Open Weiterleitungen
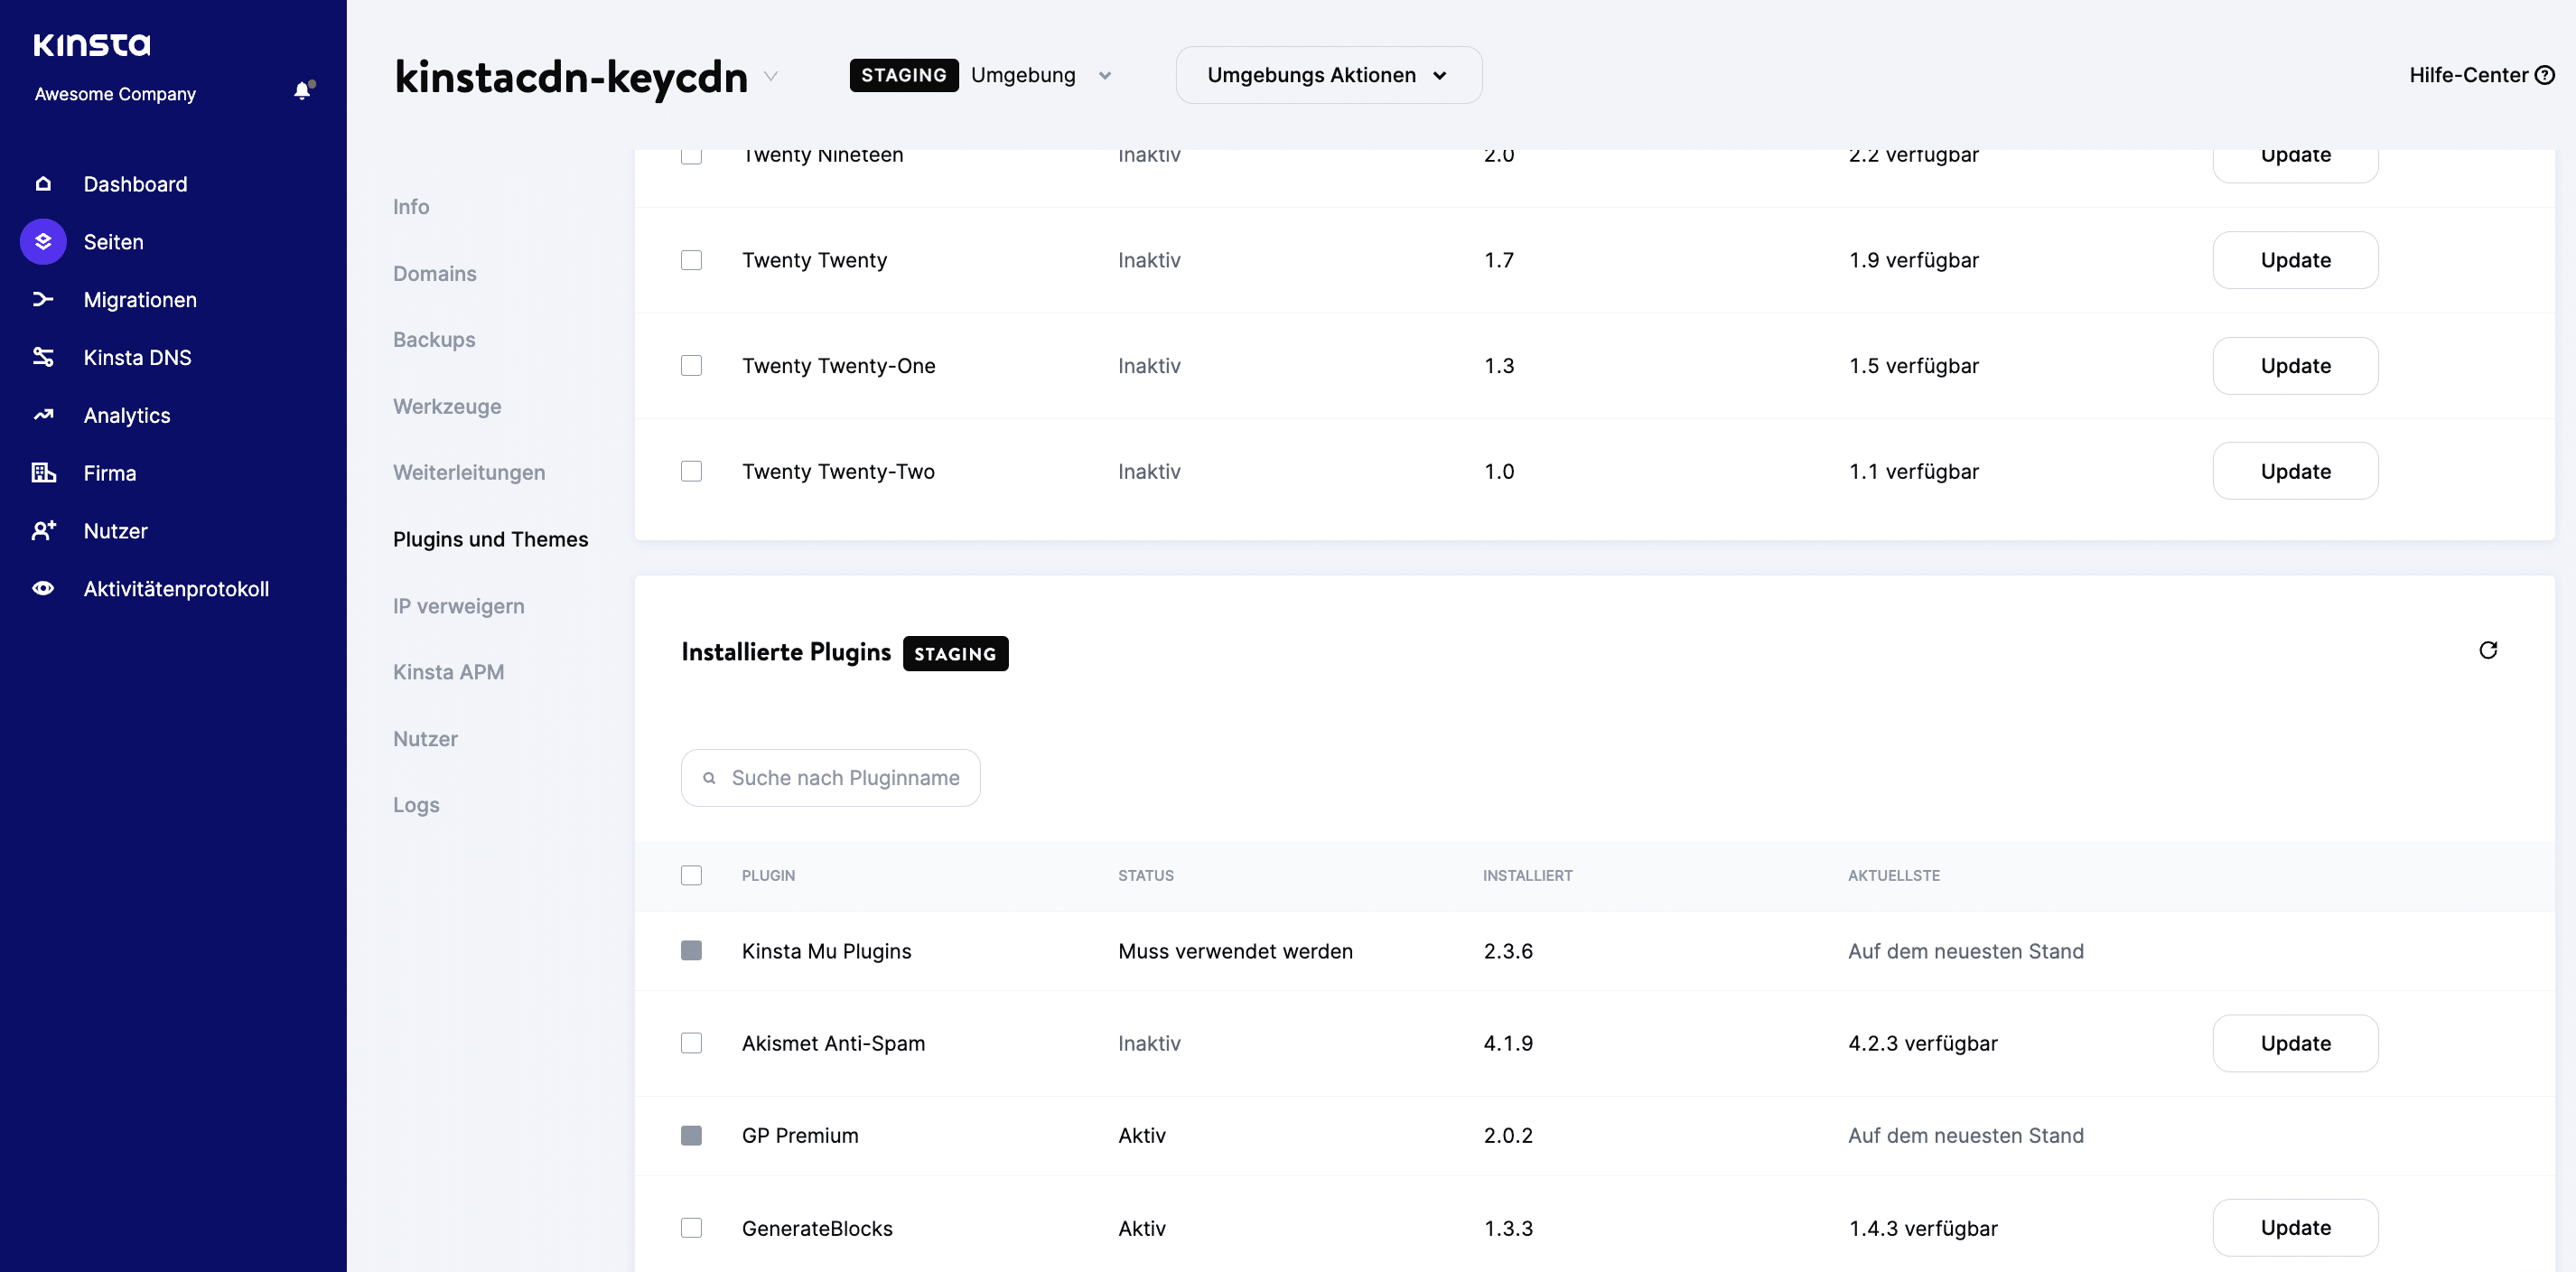Viewport: 2576px width, 1272px height. (x=469, y=473)
